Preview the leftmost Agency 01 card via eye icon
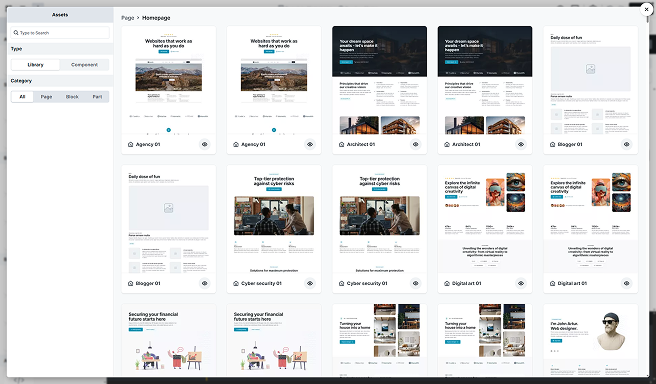This screenshot has width=656, height=384. click(205, 144)
